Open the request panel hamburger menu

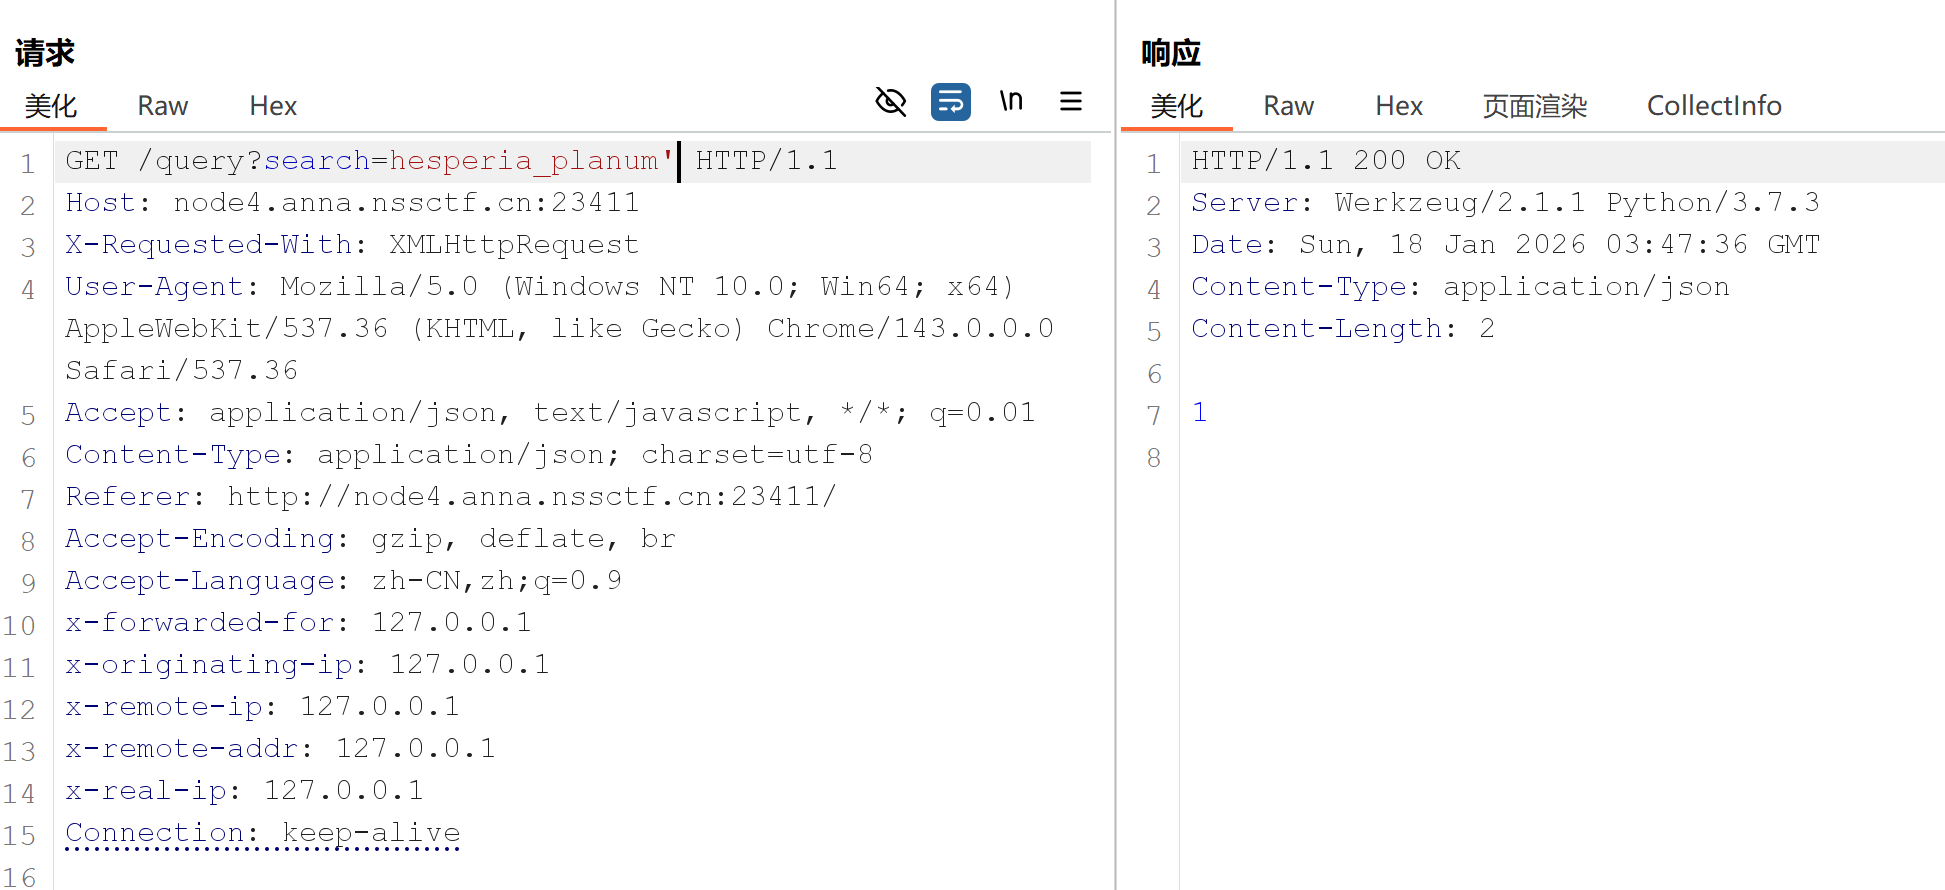(1070, 102)
